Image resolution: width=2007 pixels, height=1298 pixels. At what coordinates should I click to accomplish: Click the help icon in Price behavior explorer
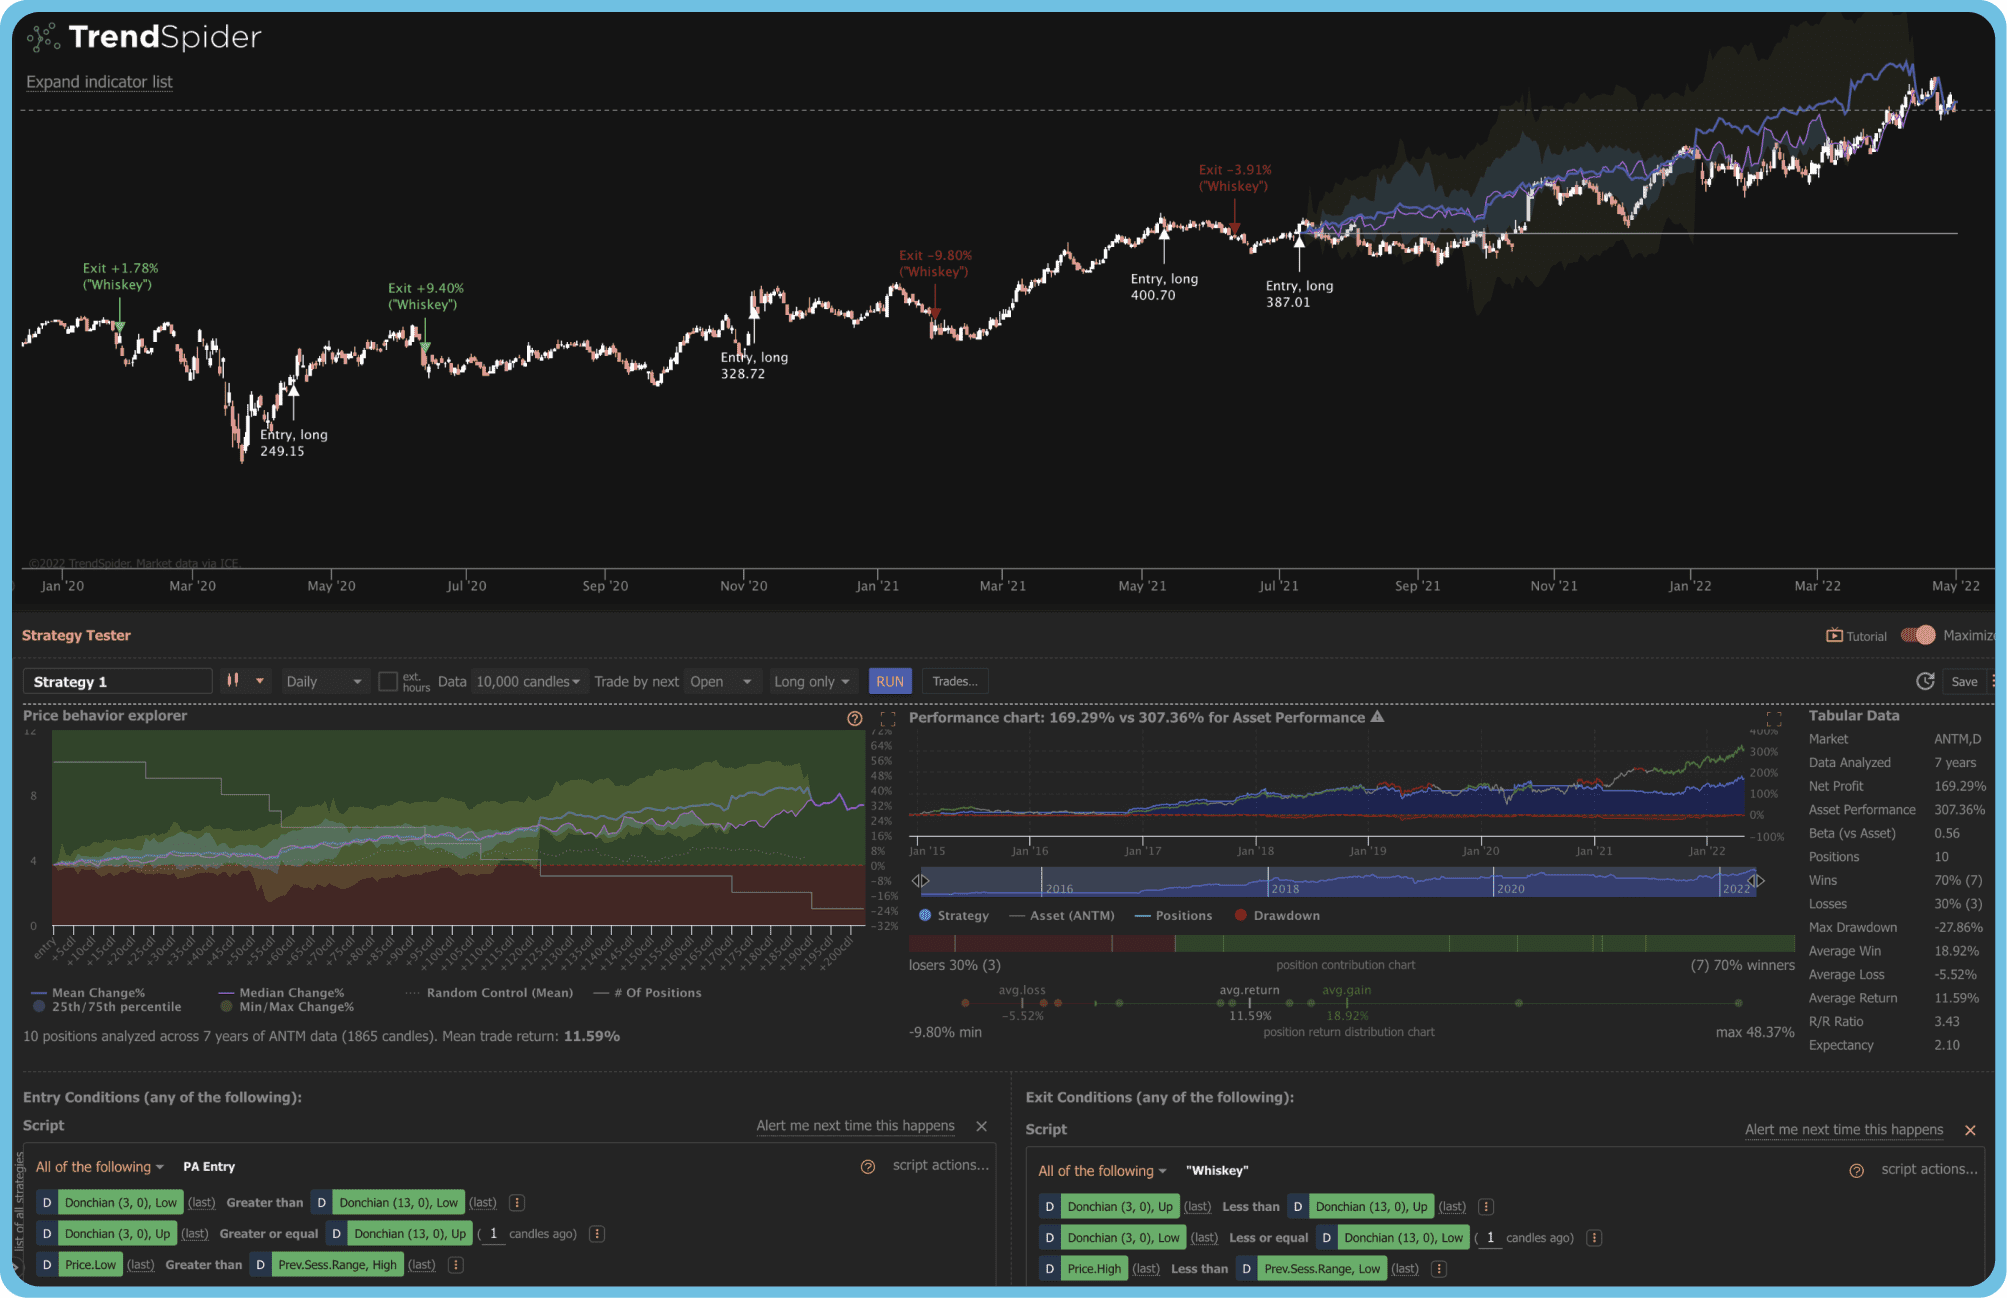pyautogui.click(x=854, y=718)
